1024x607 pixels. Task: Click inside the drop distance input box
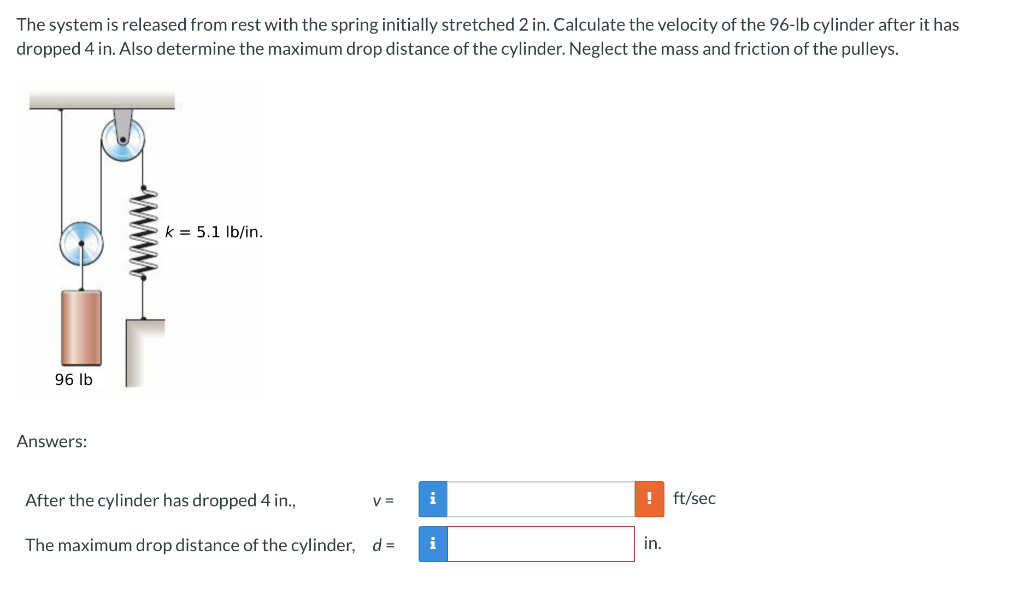click(540, 543)
